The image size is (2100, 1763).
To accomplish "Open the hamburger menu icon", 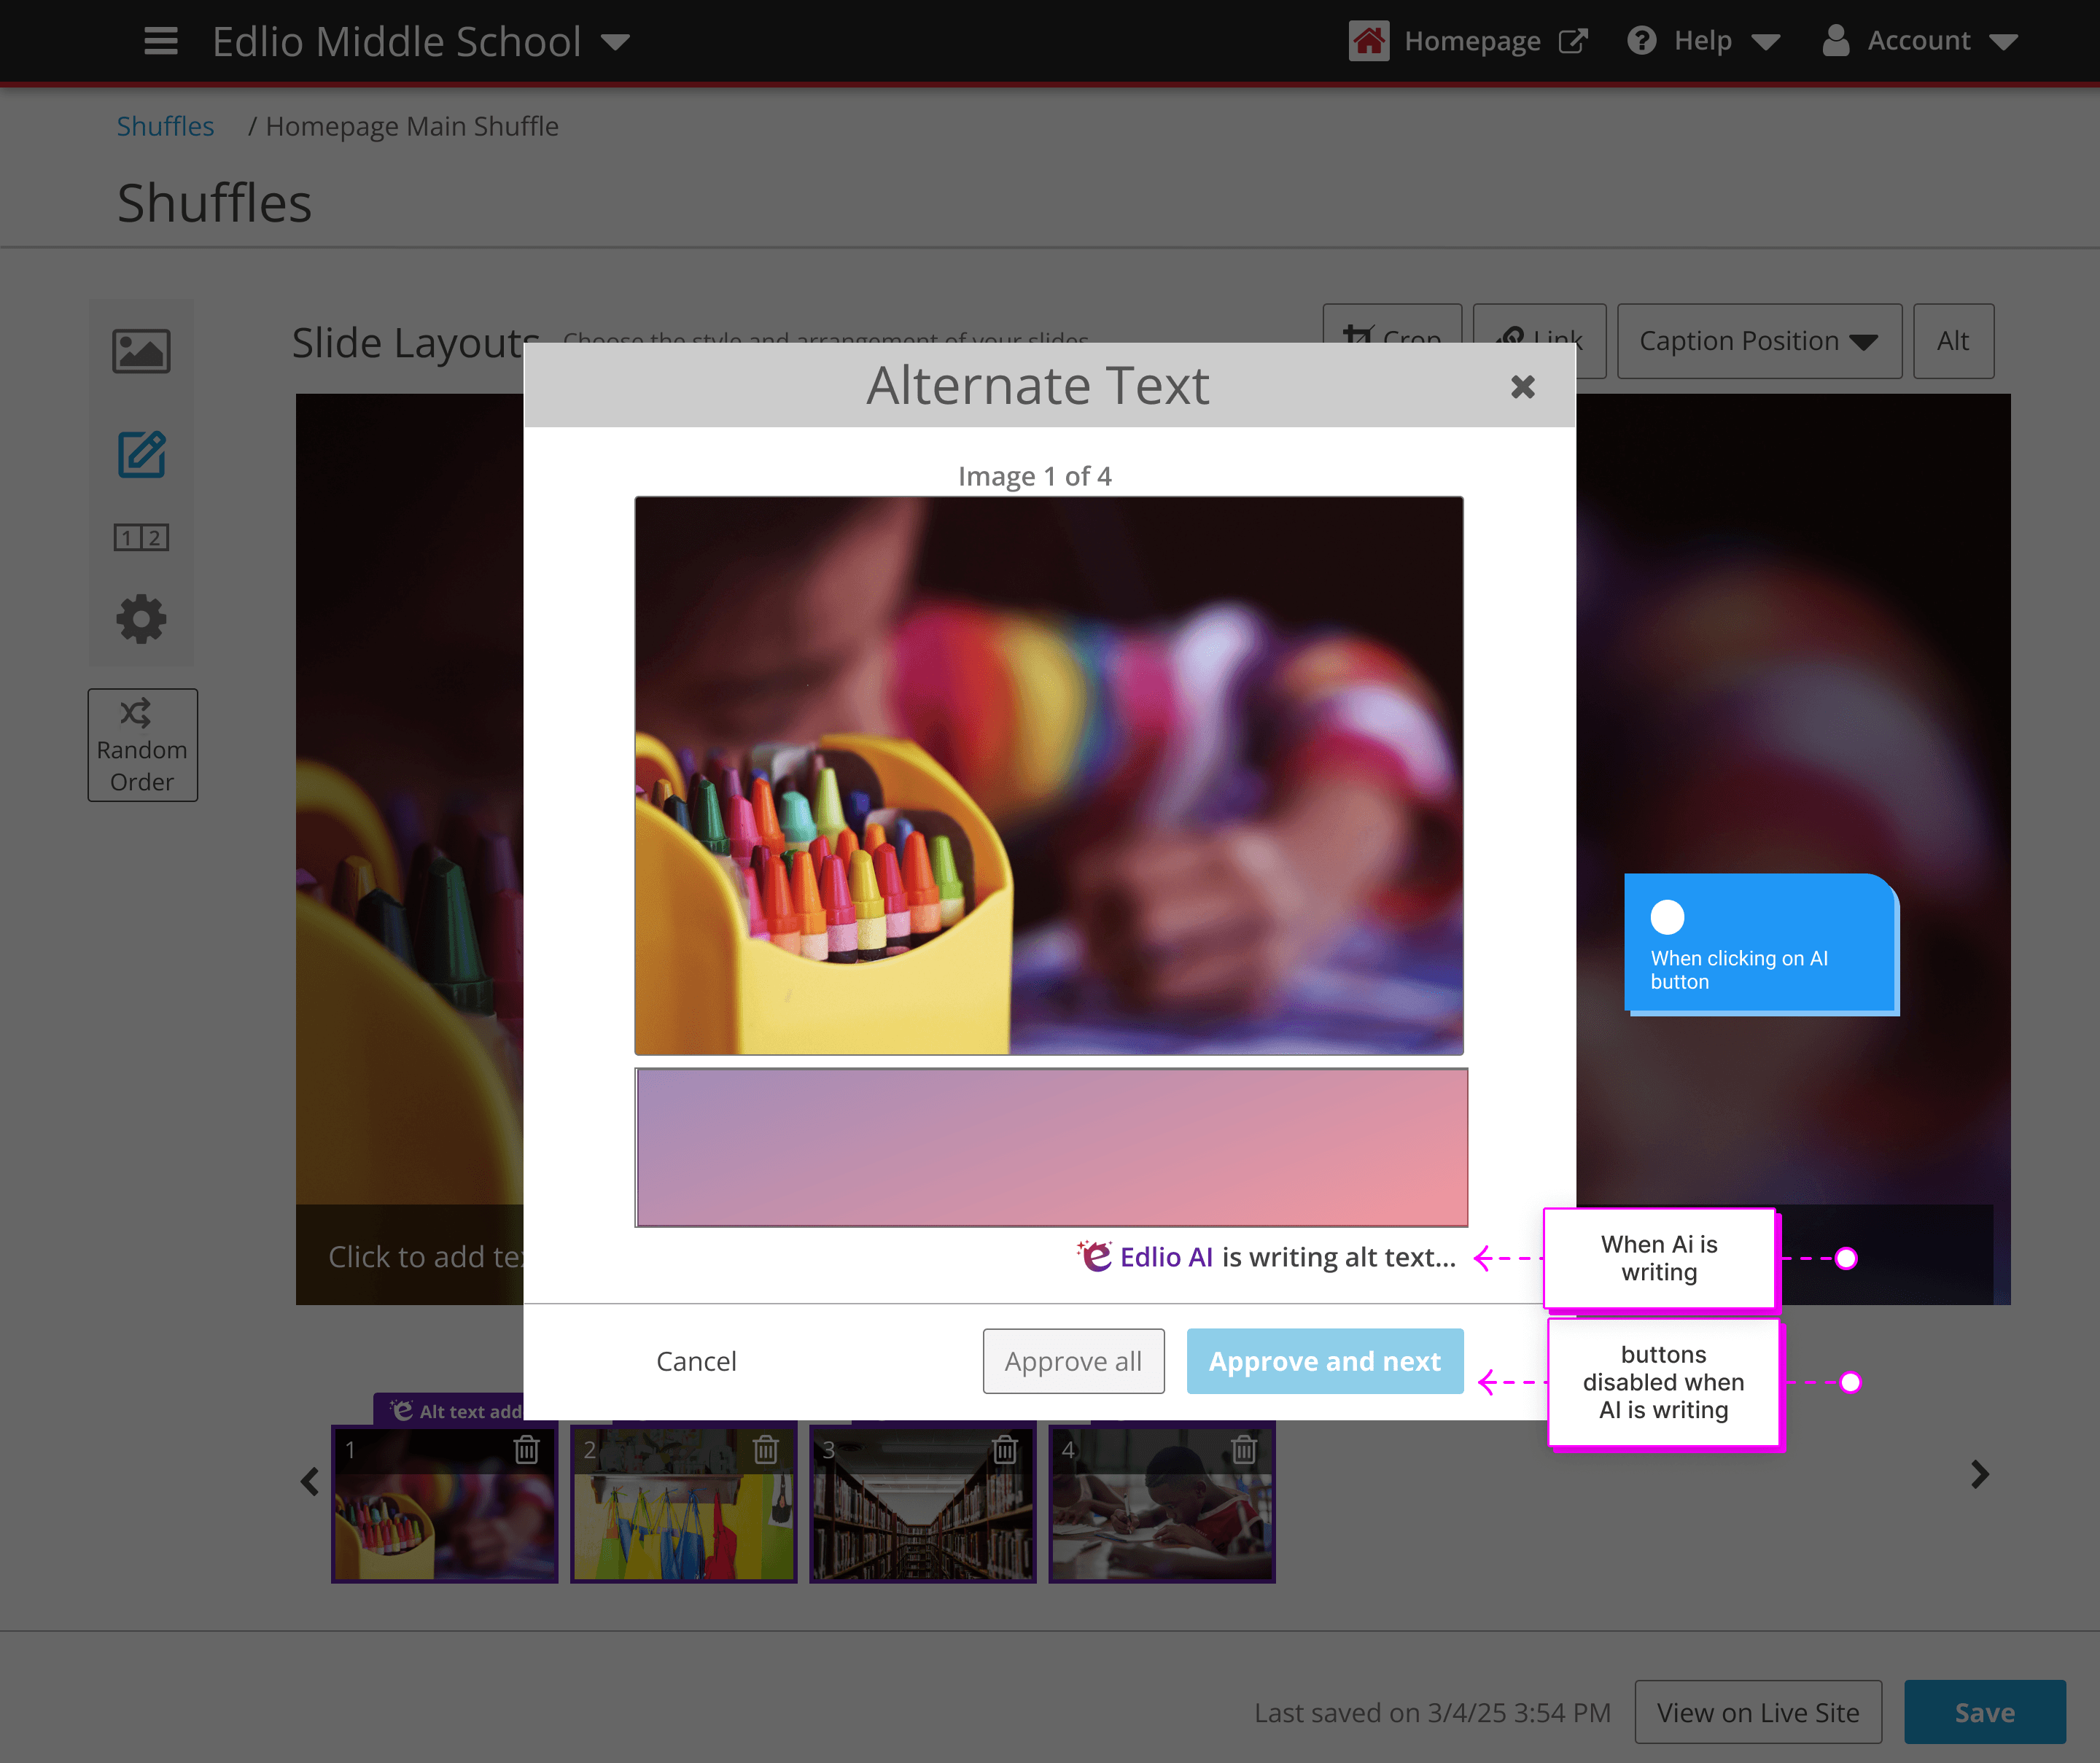I will [161, 42].
